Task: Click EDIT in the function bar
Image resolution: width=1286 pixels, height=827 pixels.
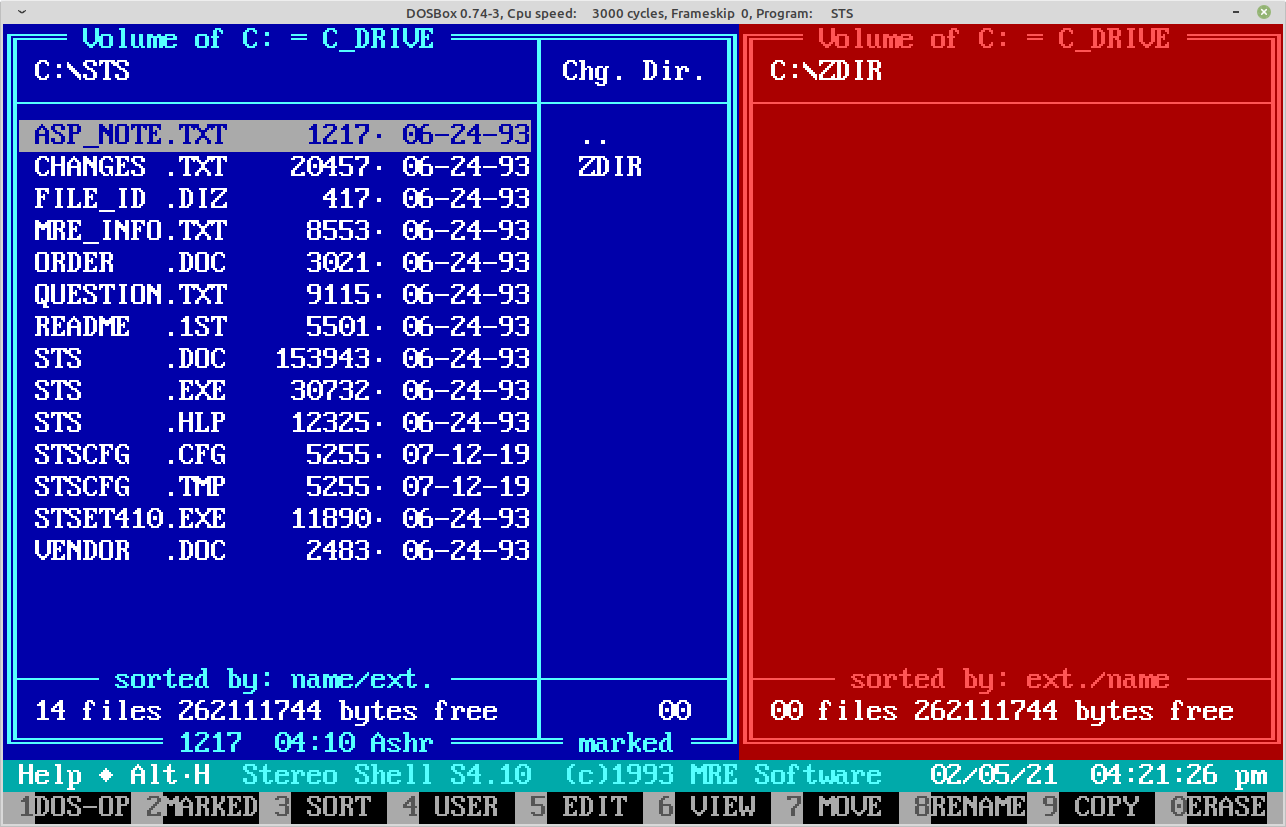Action: pyautogui.click(x=594, y=806)
